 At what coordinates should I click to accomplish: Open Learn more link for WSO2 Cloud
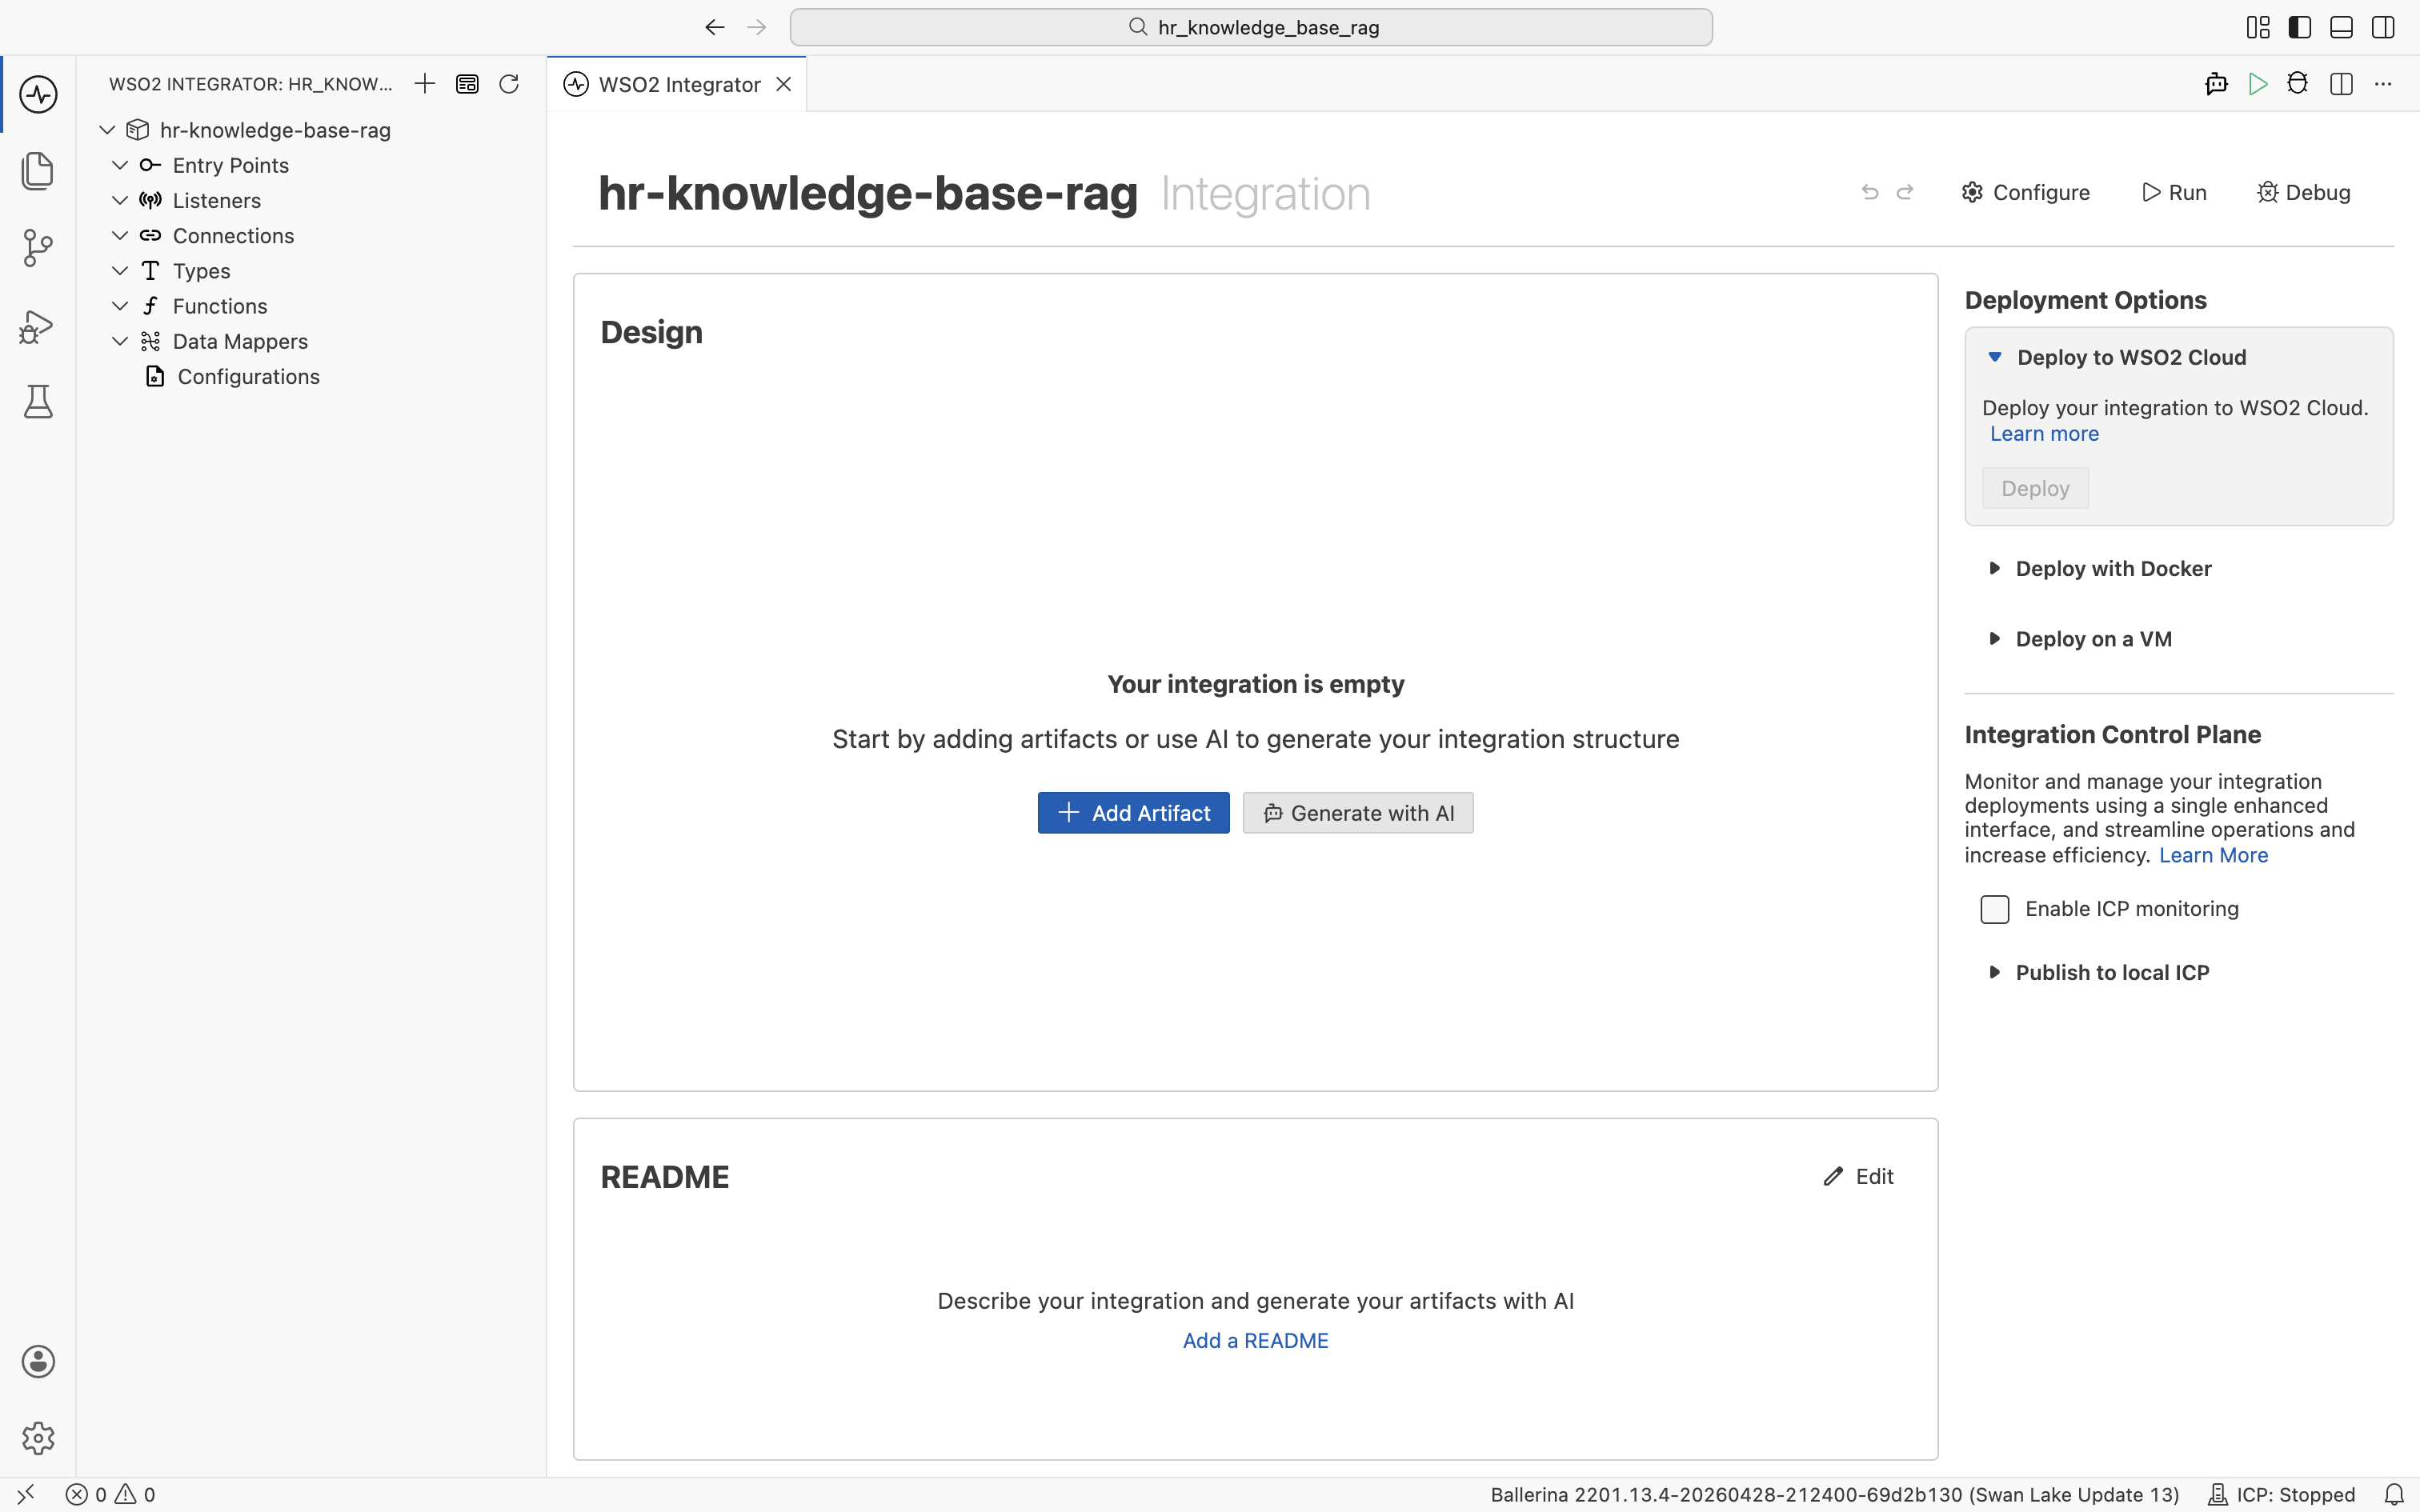(x=2044, y=434)
